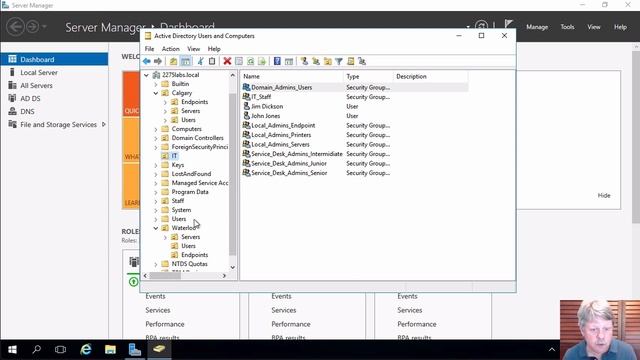The width and height of the screenshot is (640, 360).
Task: Expand File and Storage Services arrow
Action: coord(104,124)
